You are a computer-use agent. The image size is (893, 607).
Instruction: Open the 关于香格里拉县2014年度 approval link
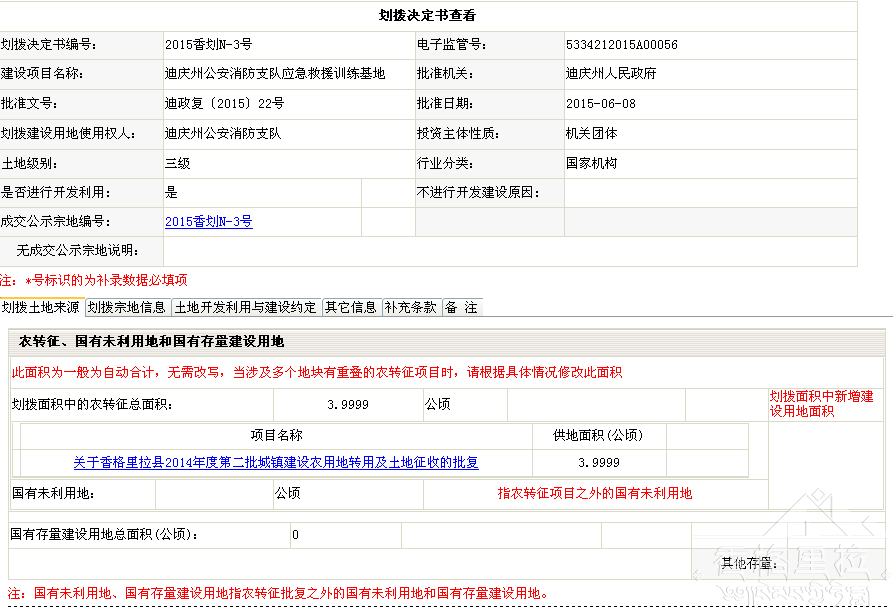[275, 463]
